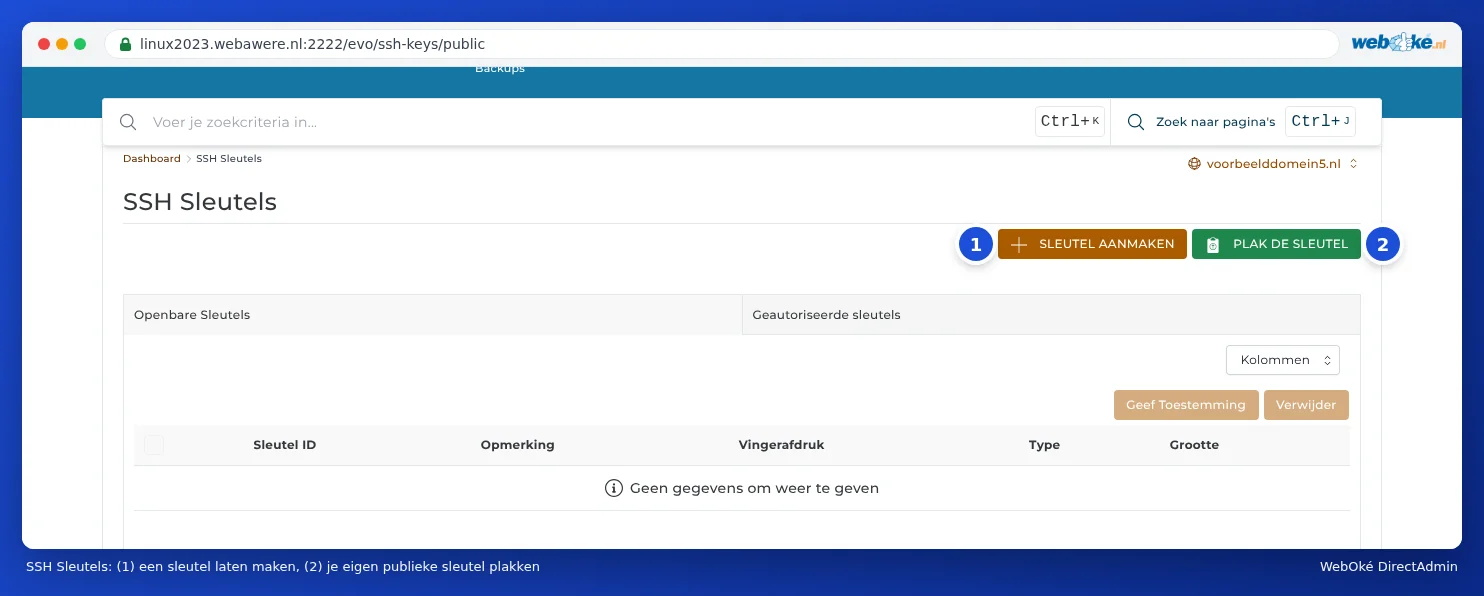This screenshot has width=1484, height=596.
Task: Switch to the Geautoriseerde sleutels tab
Action: [x=1051, y=315]
